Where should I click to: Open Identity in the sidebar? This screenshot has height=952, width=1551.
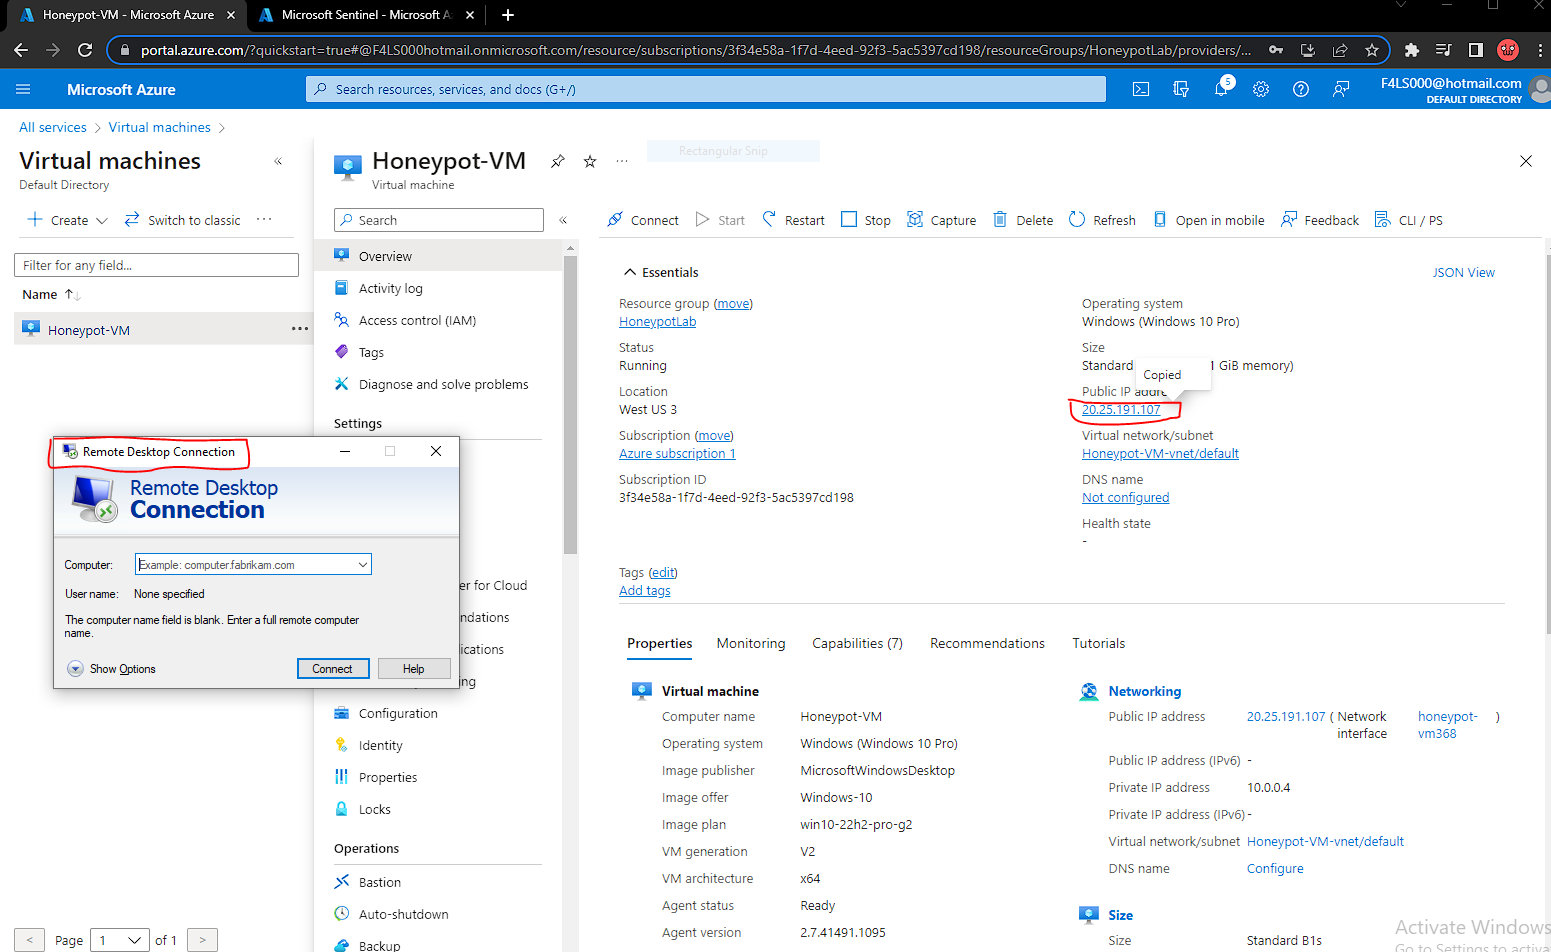[380, 745]
